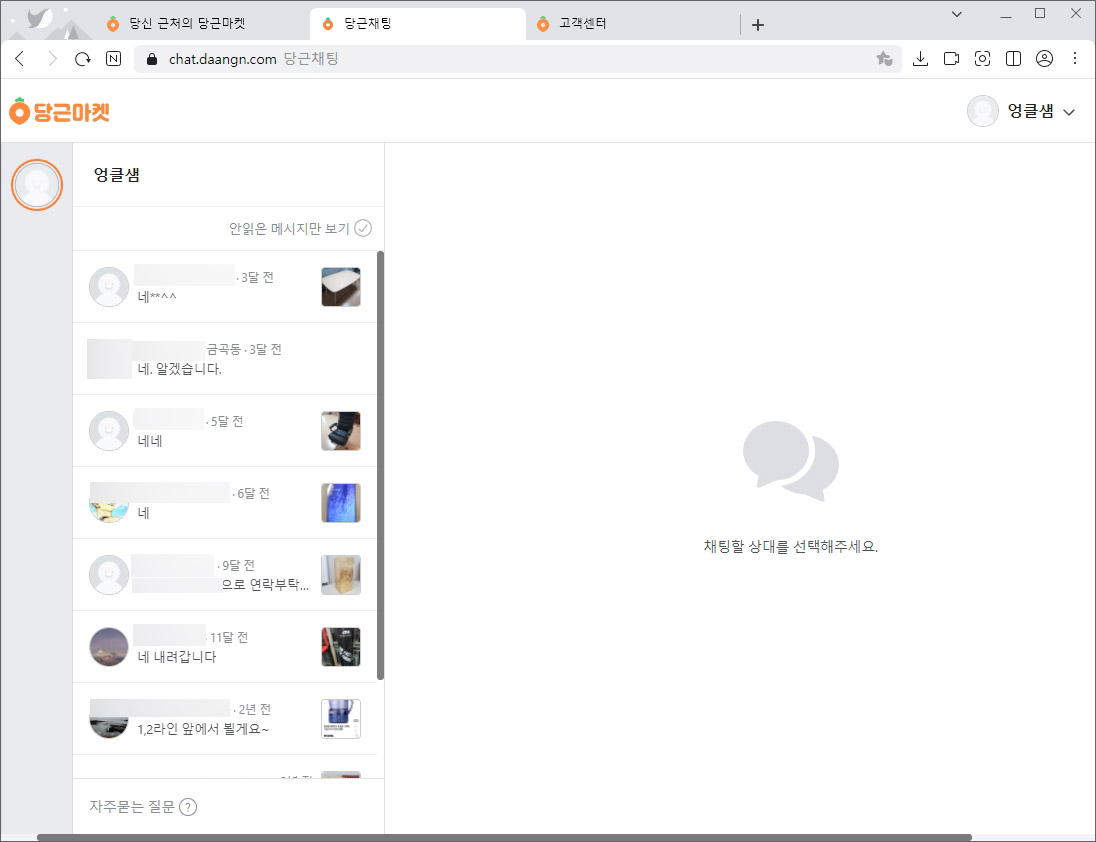Click the bookmark star in the address bar
This screenshot has width=1096, height=842.
884,59
